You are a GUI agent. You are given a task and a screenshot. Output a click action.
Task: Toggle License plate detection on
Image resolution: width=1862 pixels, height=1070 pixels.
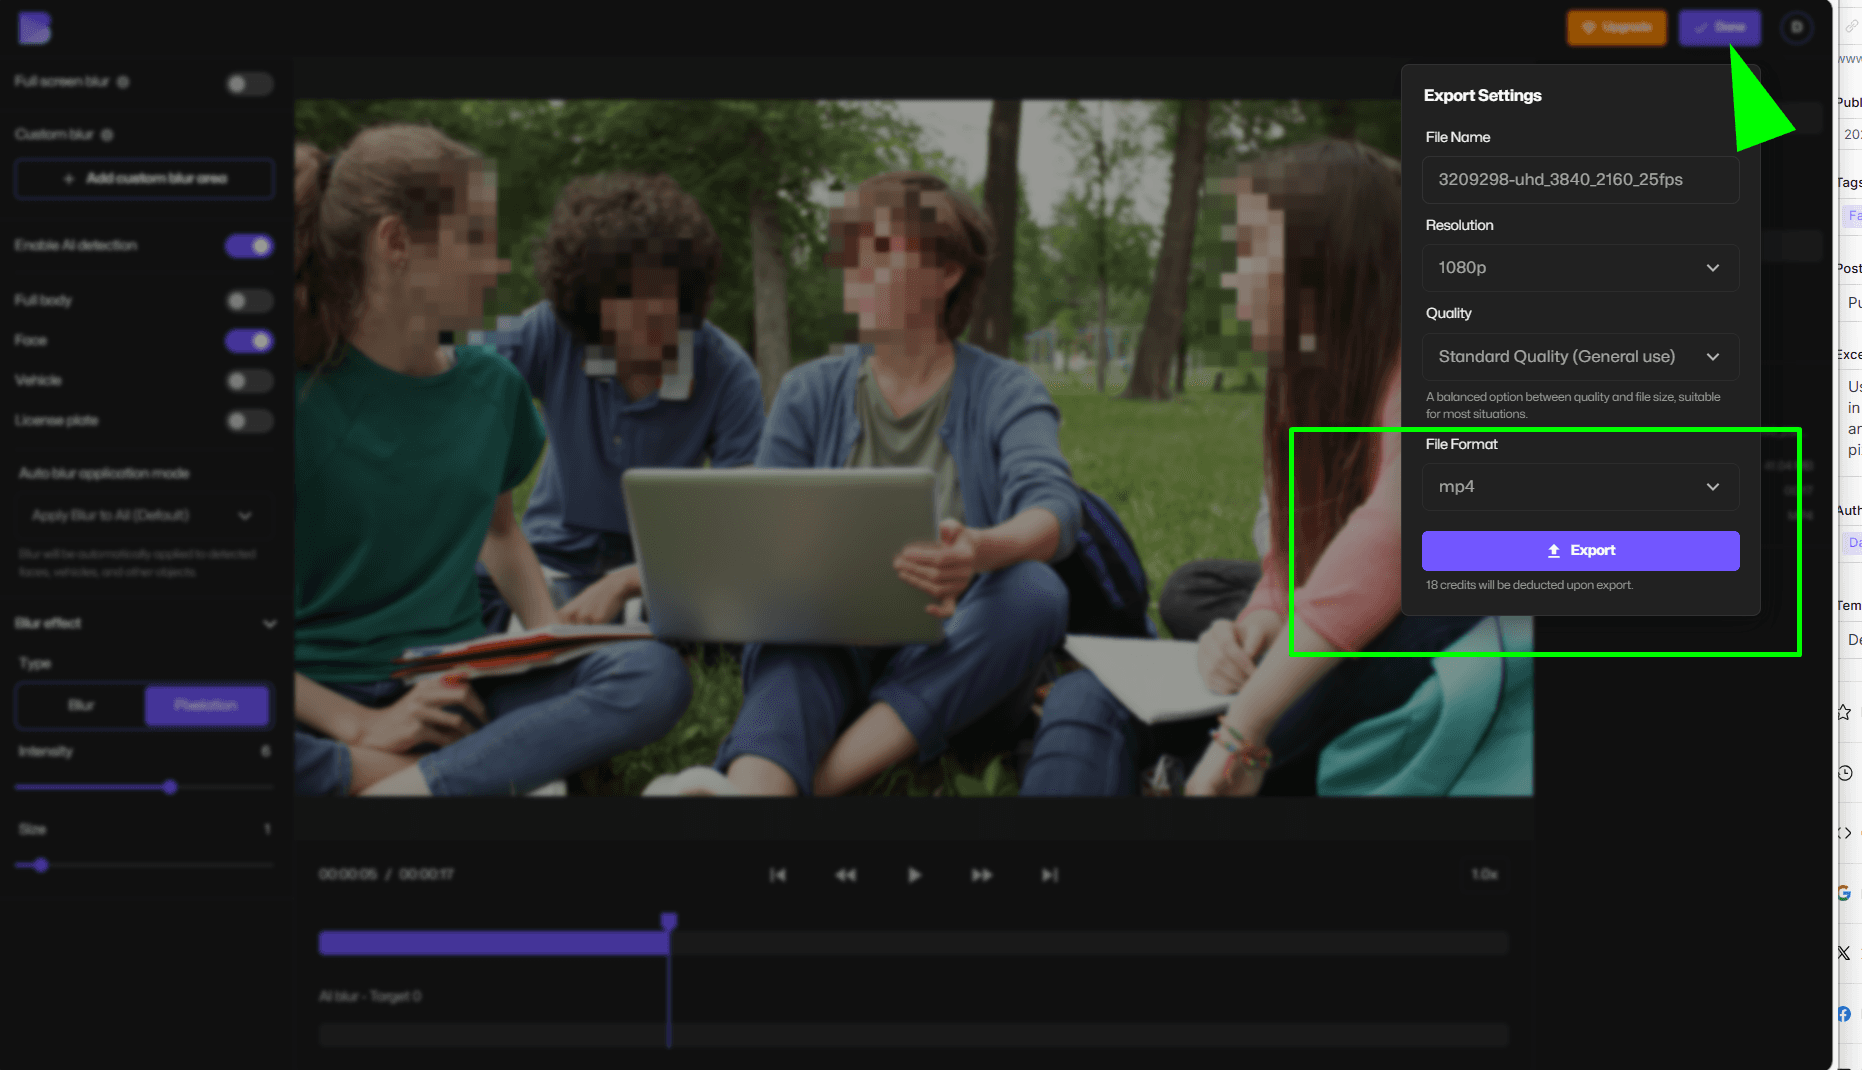coord(249,421)
